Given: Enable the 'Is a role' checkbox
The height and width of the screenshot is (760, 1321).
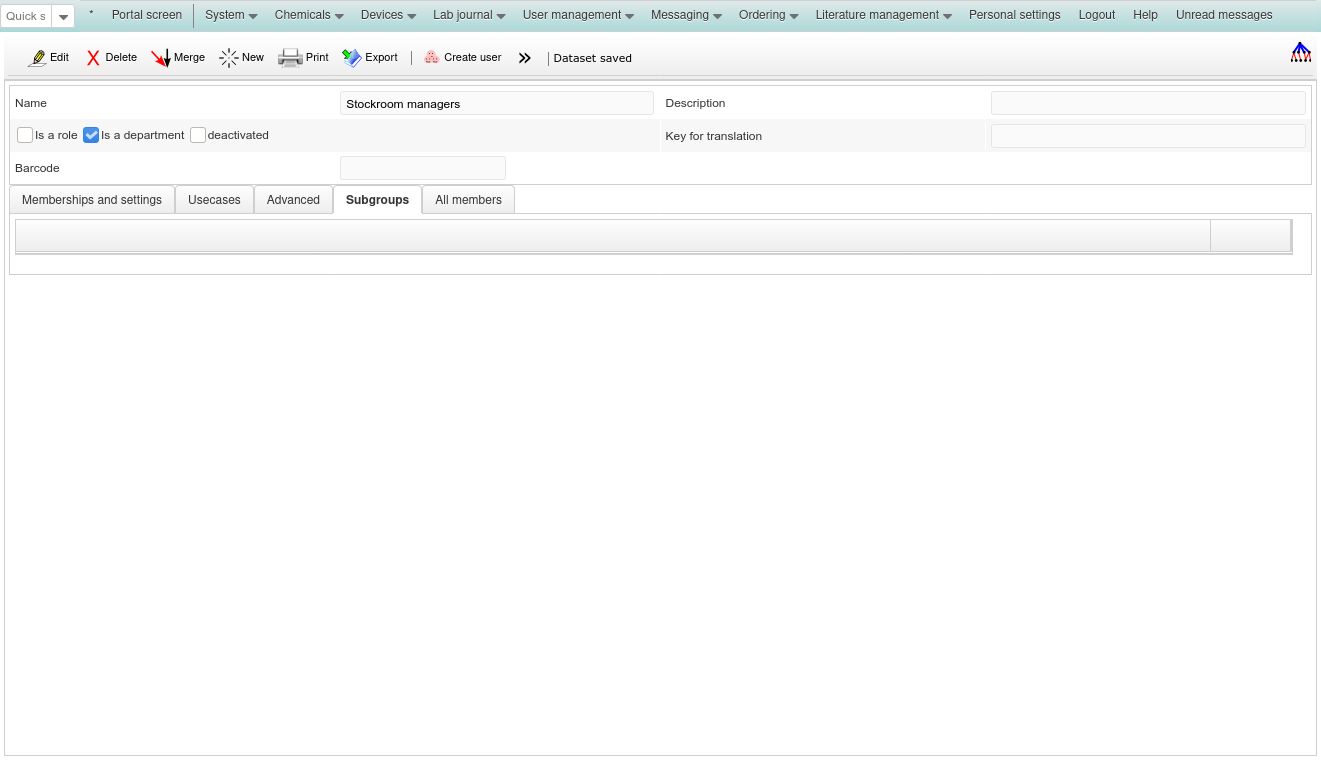Looking at the screenshot, I should point(25,135).
